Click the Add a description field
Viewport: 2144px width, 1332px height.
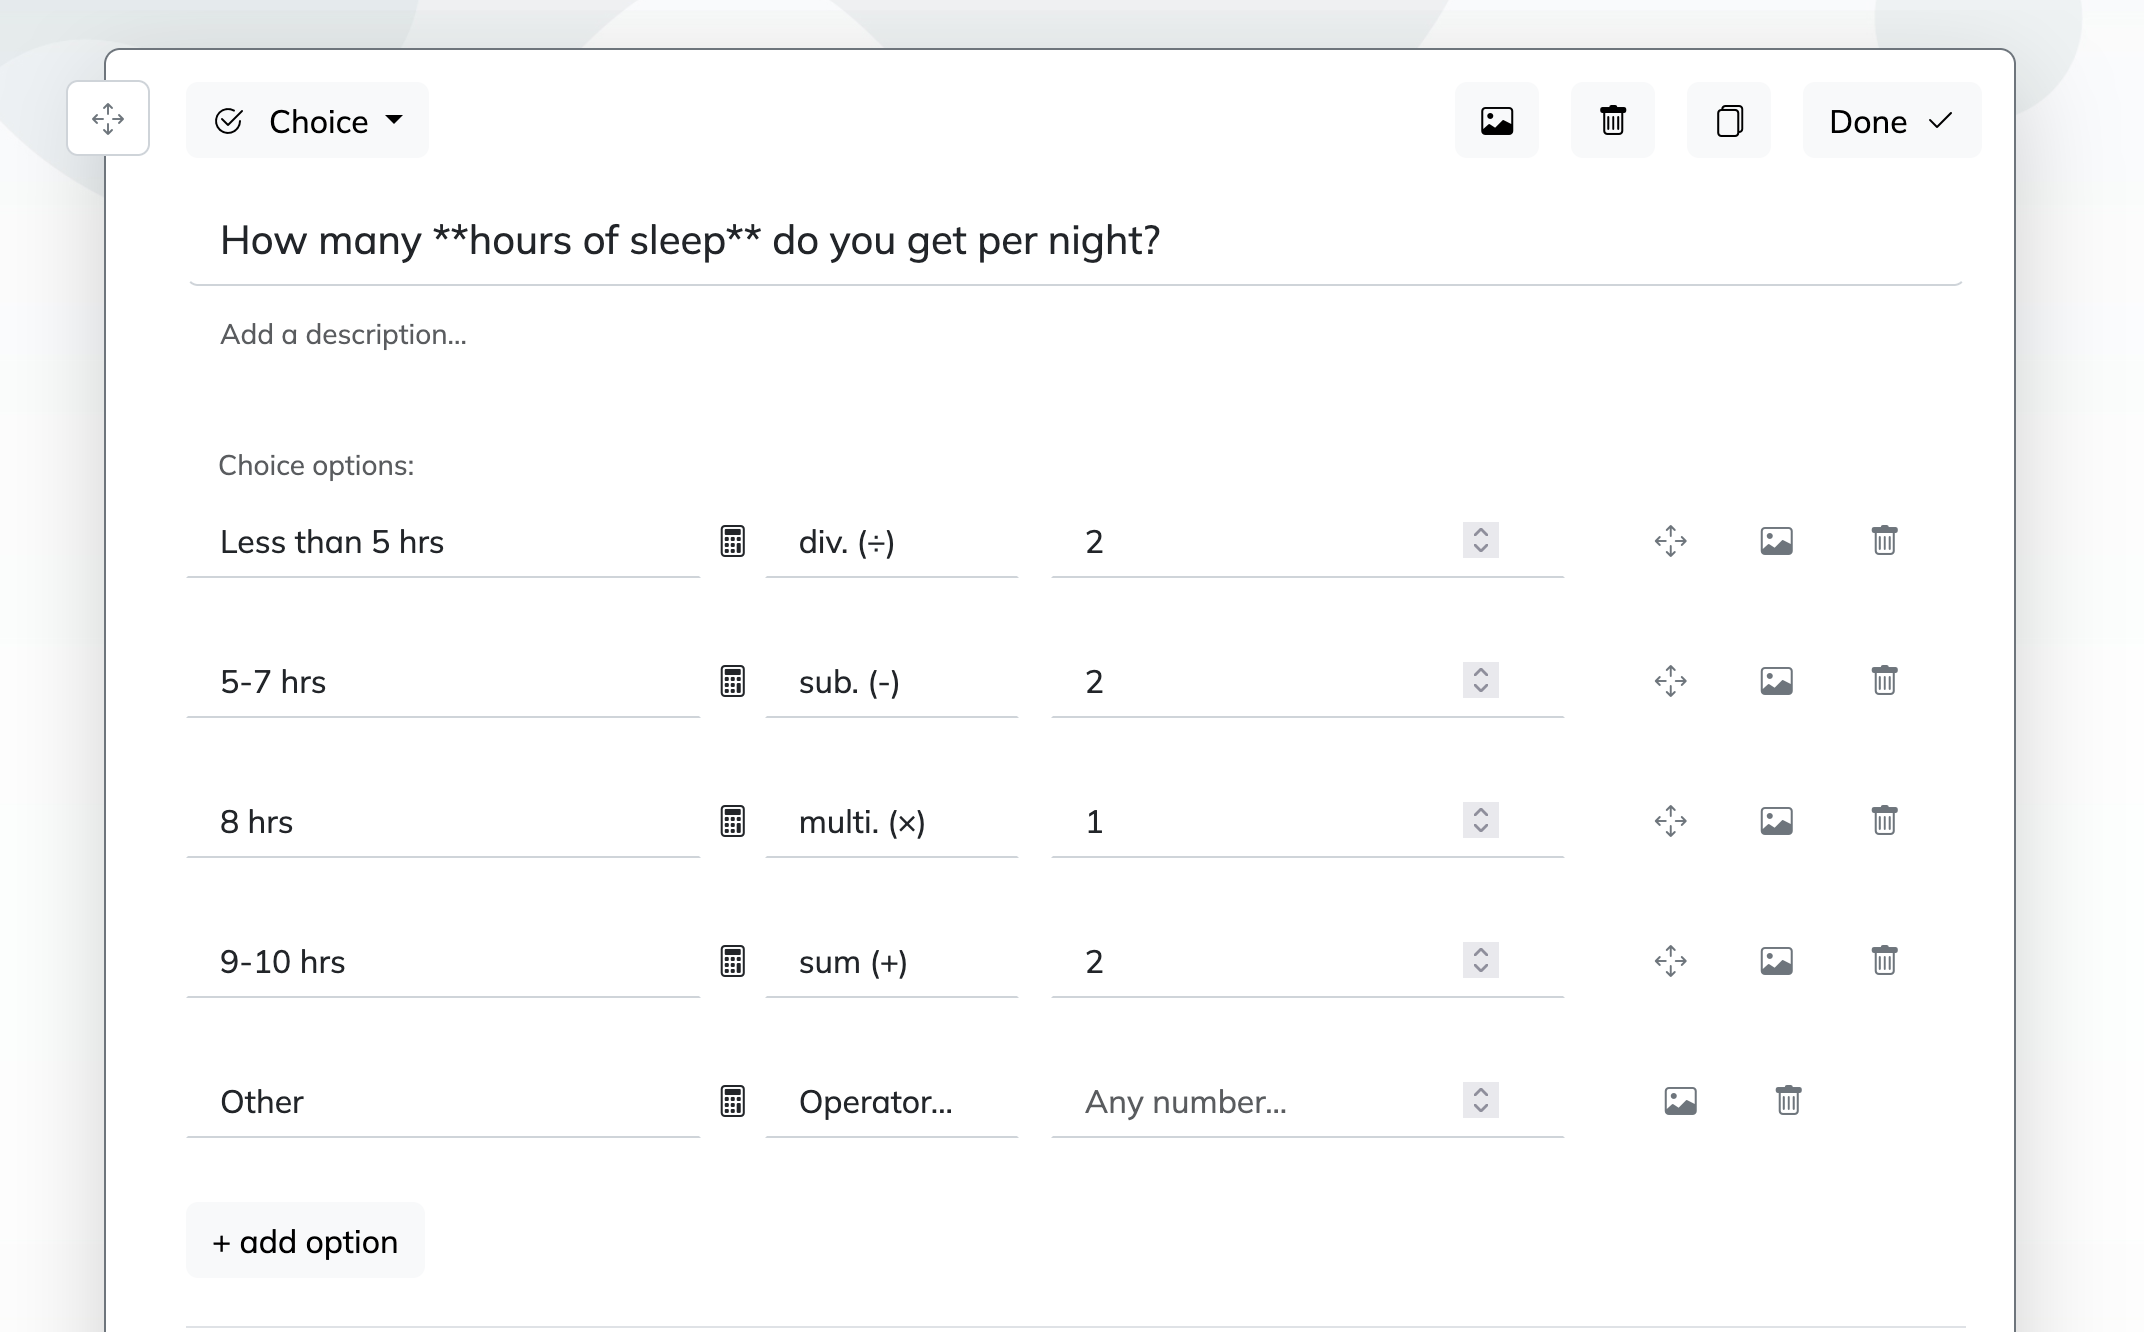(x=1076, y=334)
